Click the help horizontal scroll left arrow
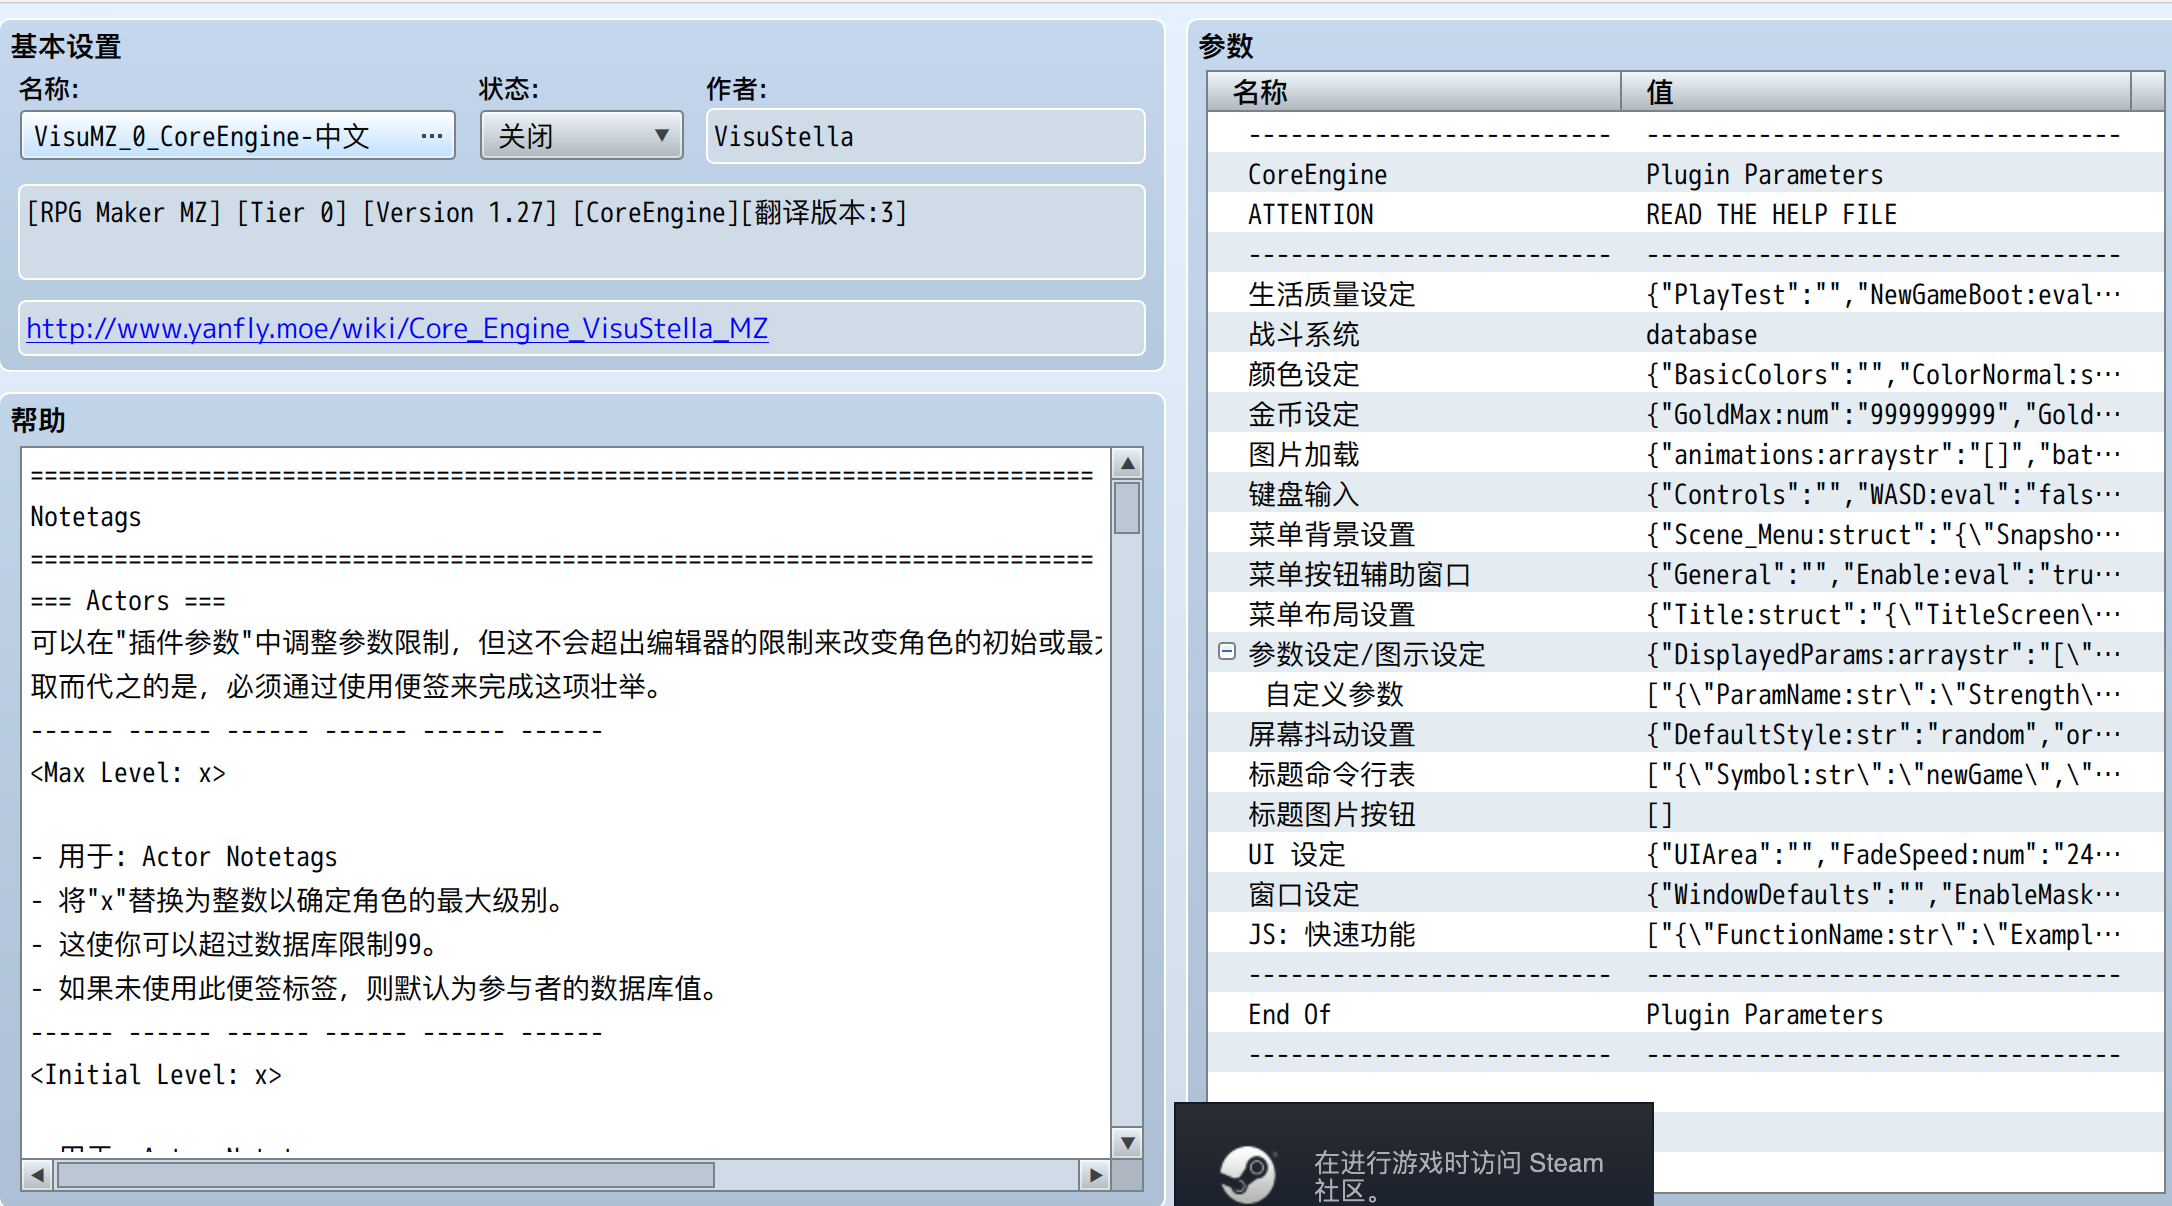The width and height of the screenshot is (2172, 1206). click(38, 1175)
